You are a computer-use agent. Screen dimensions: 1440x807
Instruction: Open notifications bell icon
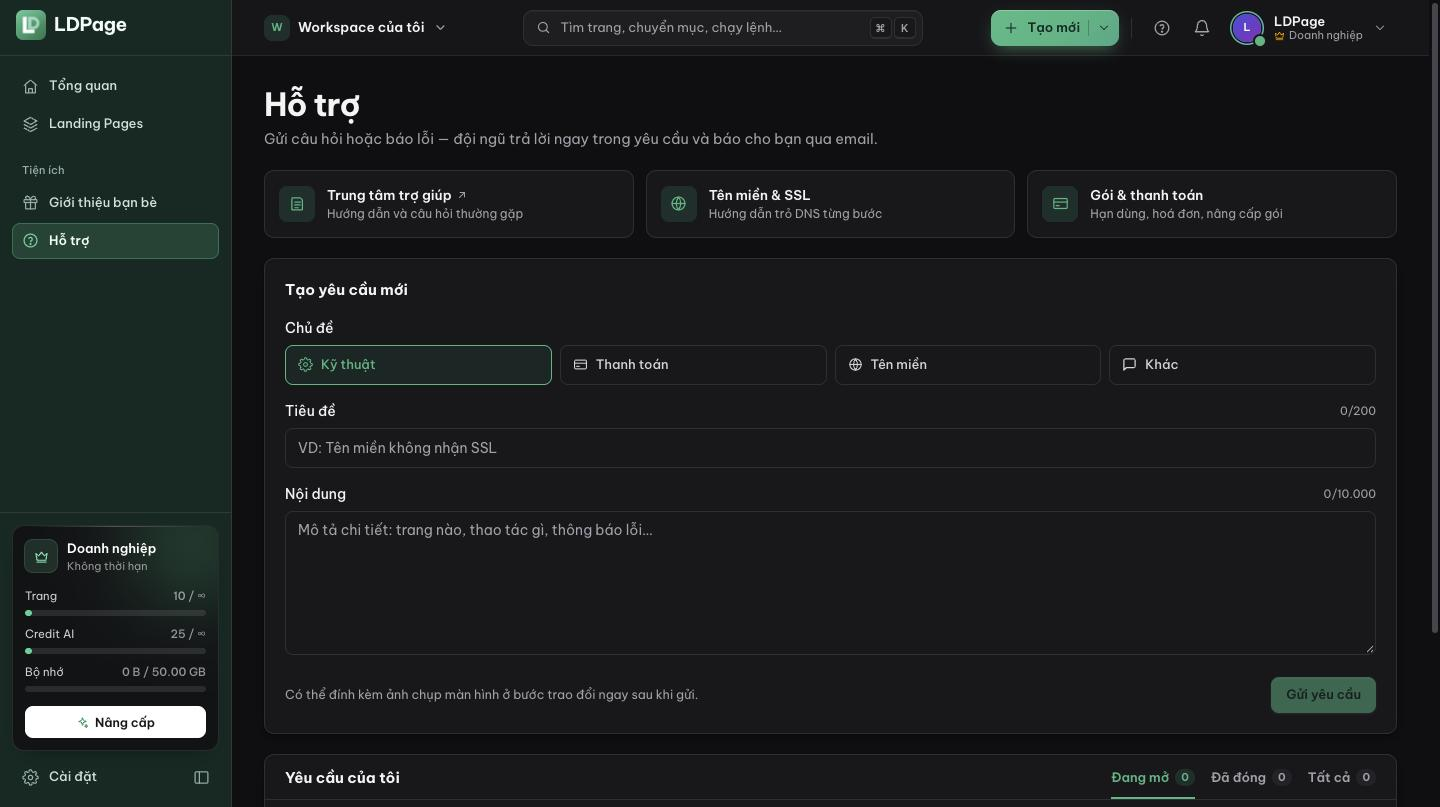(1202, 28)
